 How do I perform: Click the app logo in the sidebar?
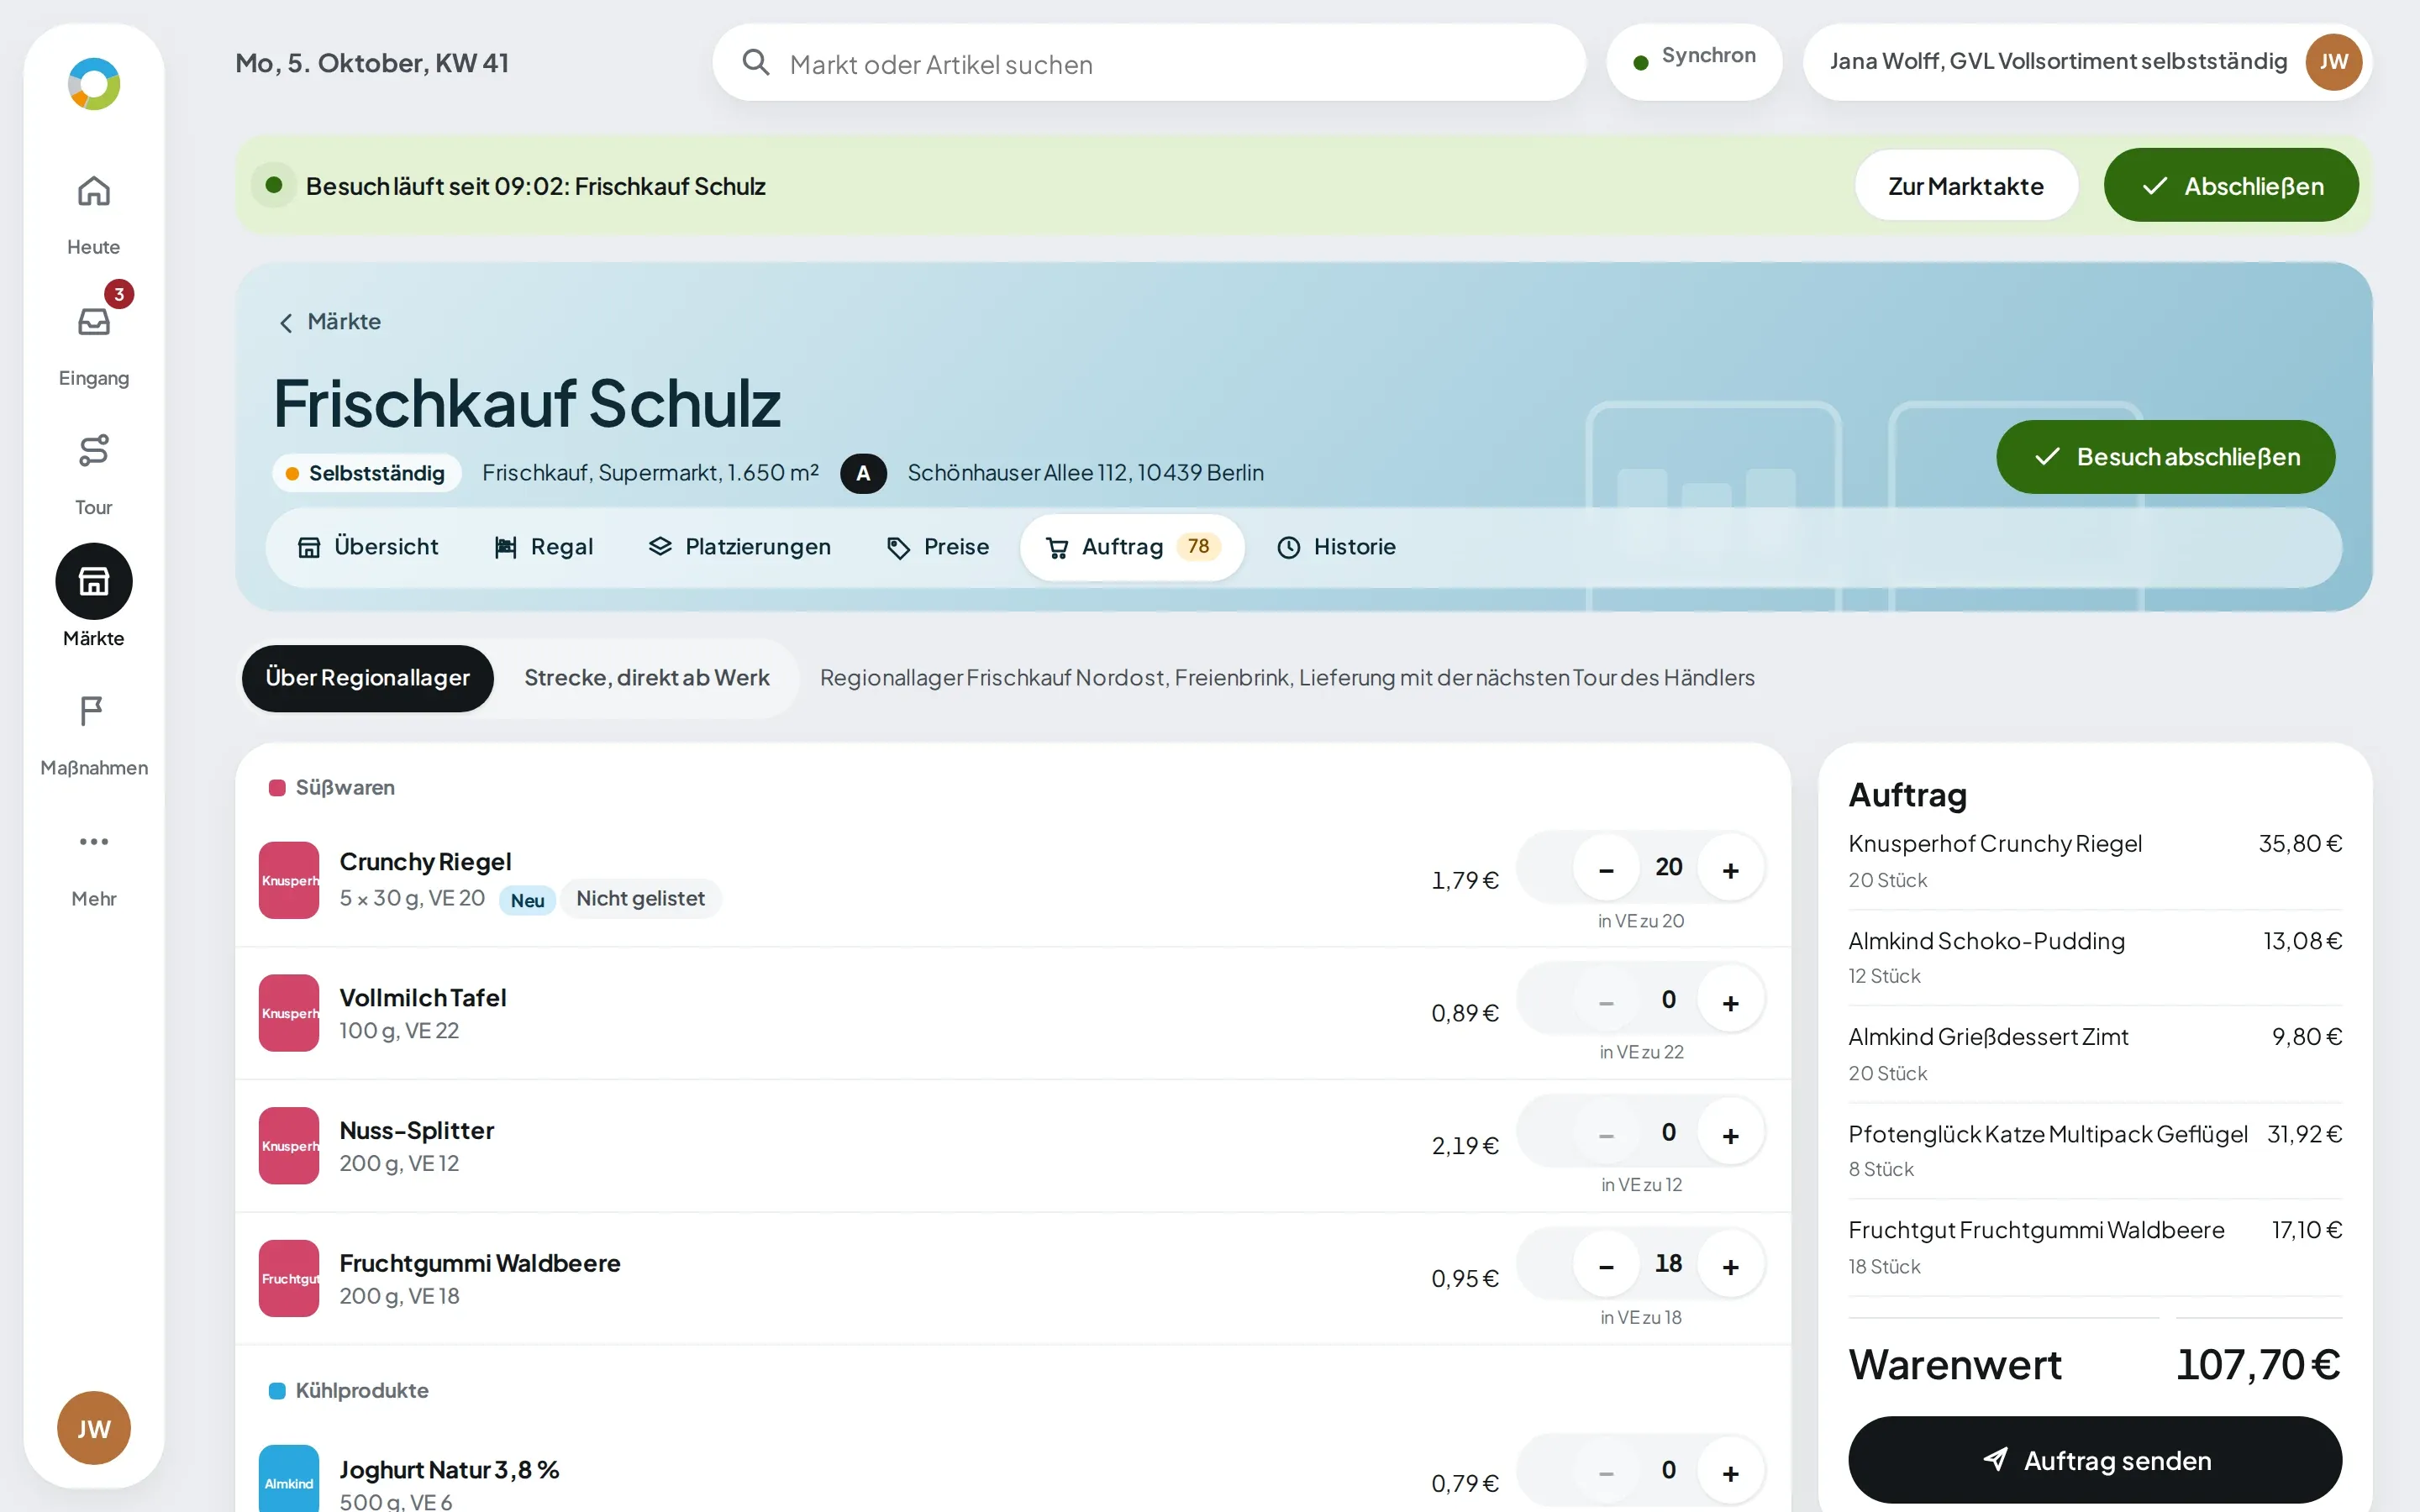coord(93,84)
